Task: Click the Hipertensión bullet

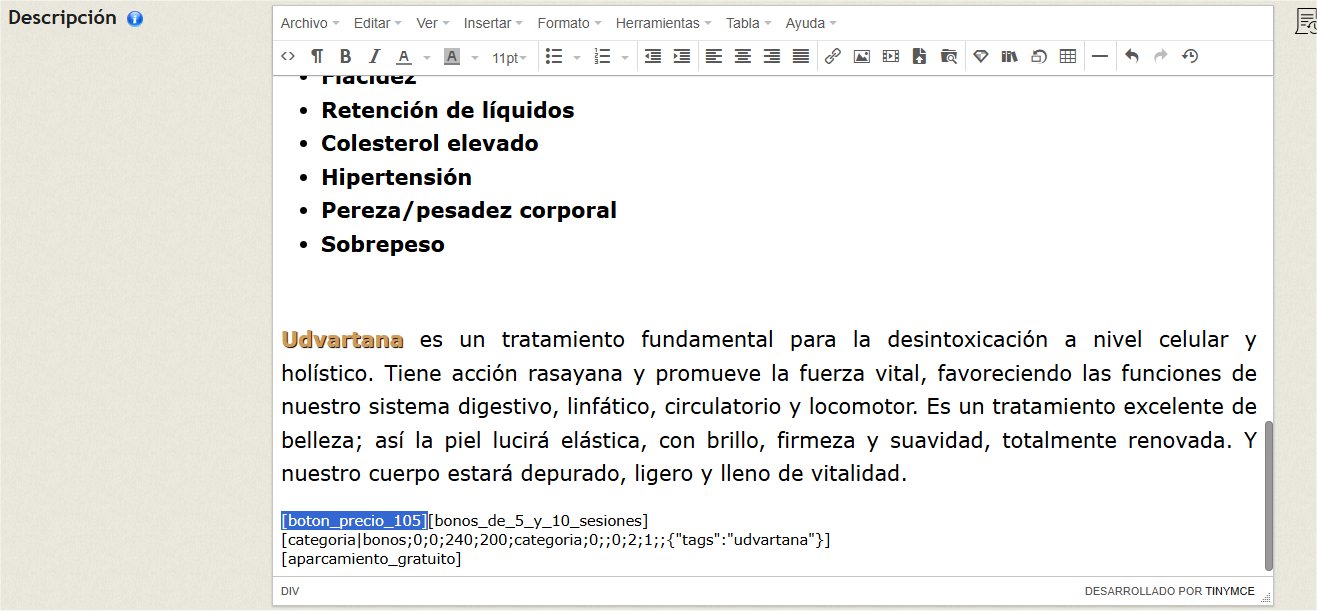Action: pos(396,178)
